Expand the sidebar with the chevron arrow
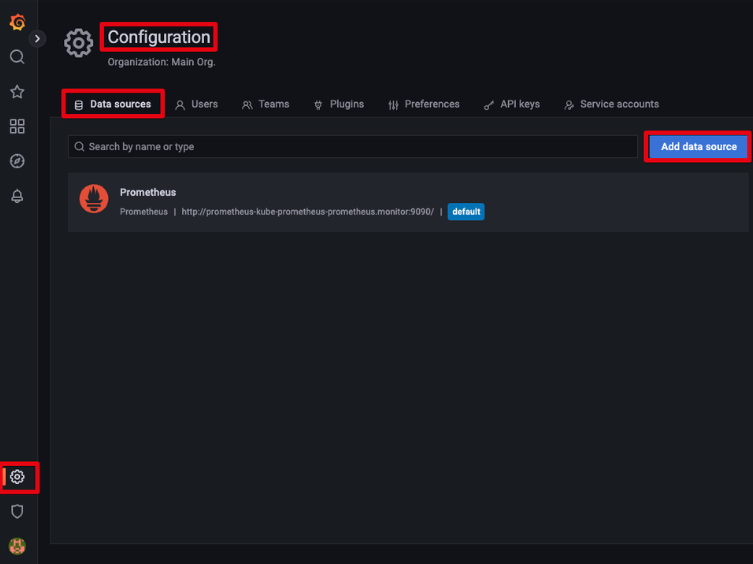 [x=37, y=38]
